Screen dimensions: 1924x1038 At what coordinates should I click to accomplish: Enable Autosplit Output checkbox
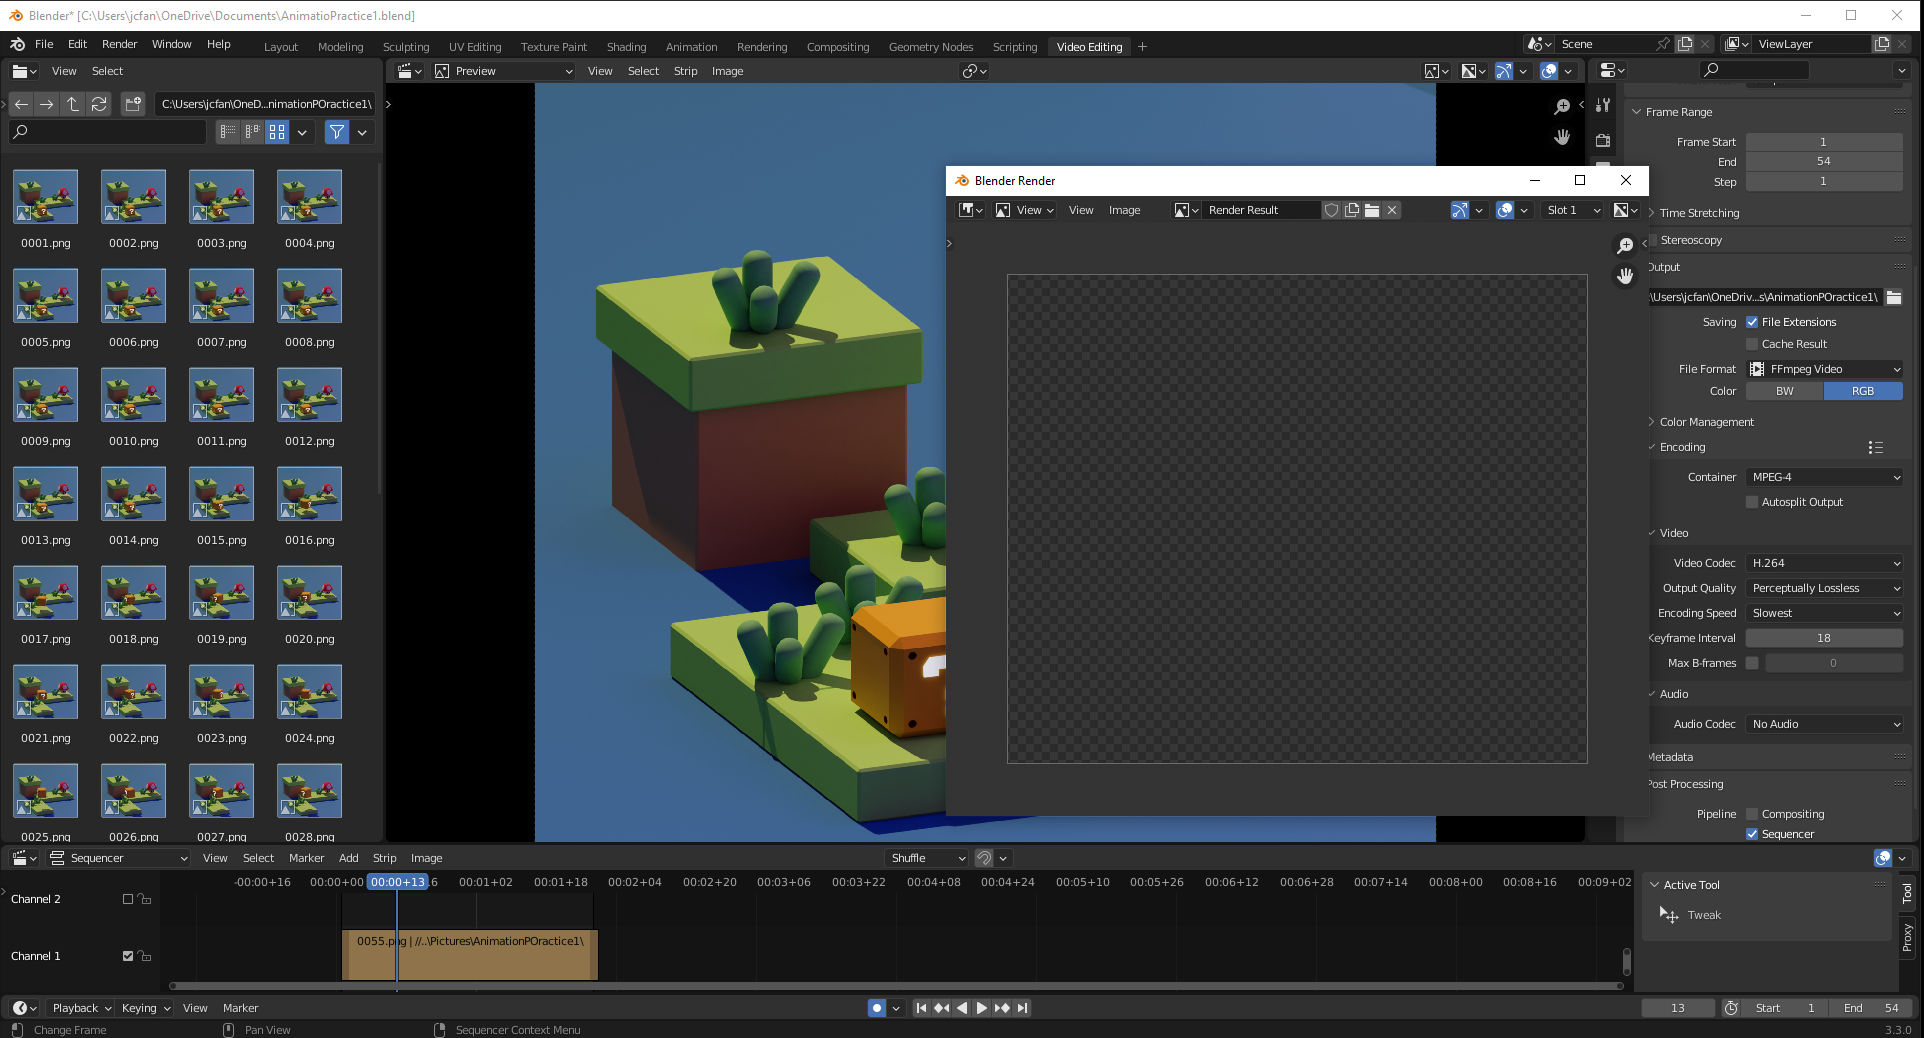coord(1752,502)
